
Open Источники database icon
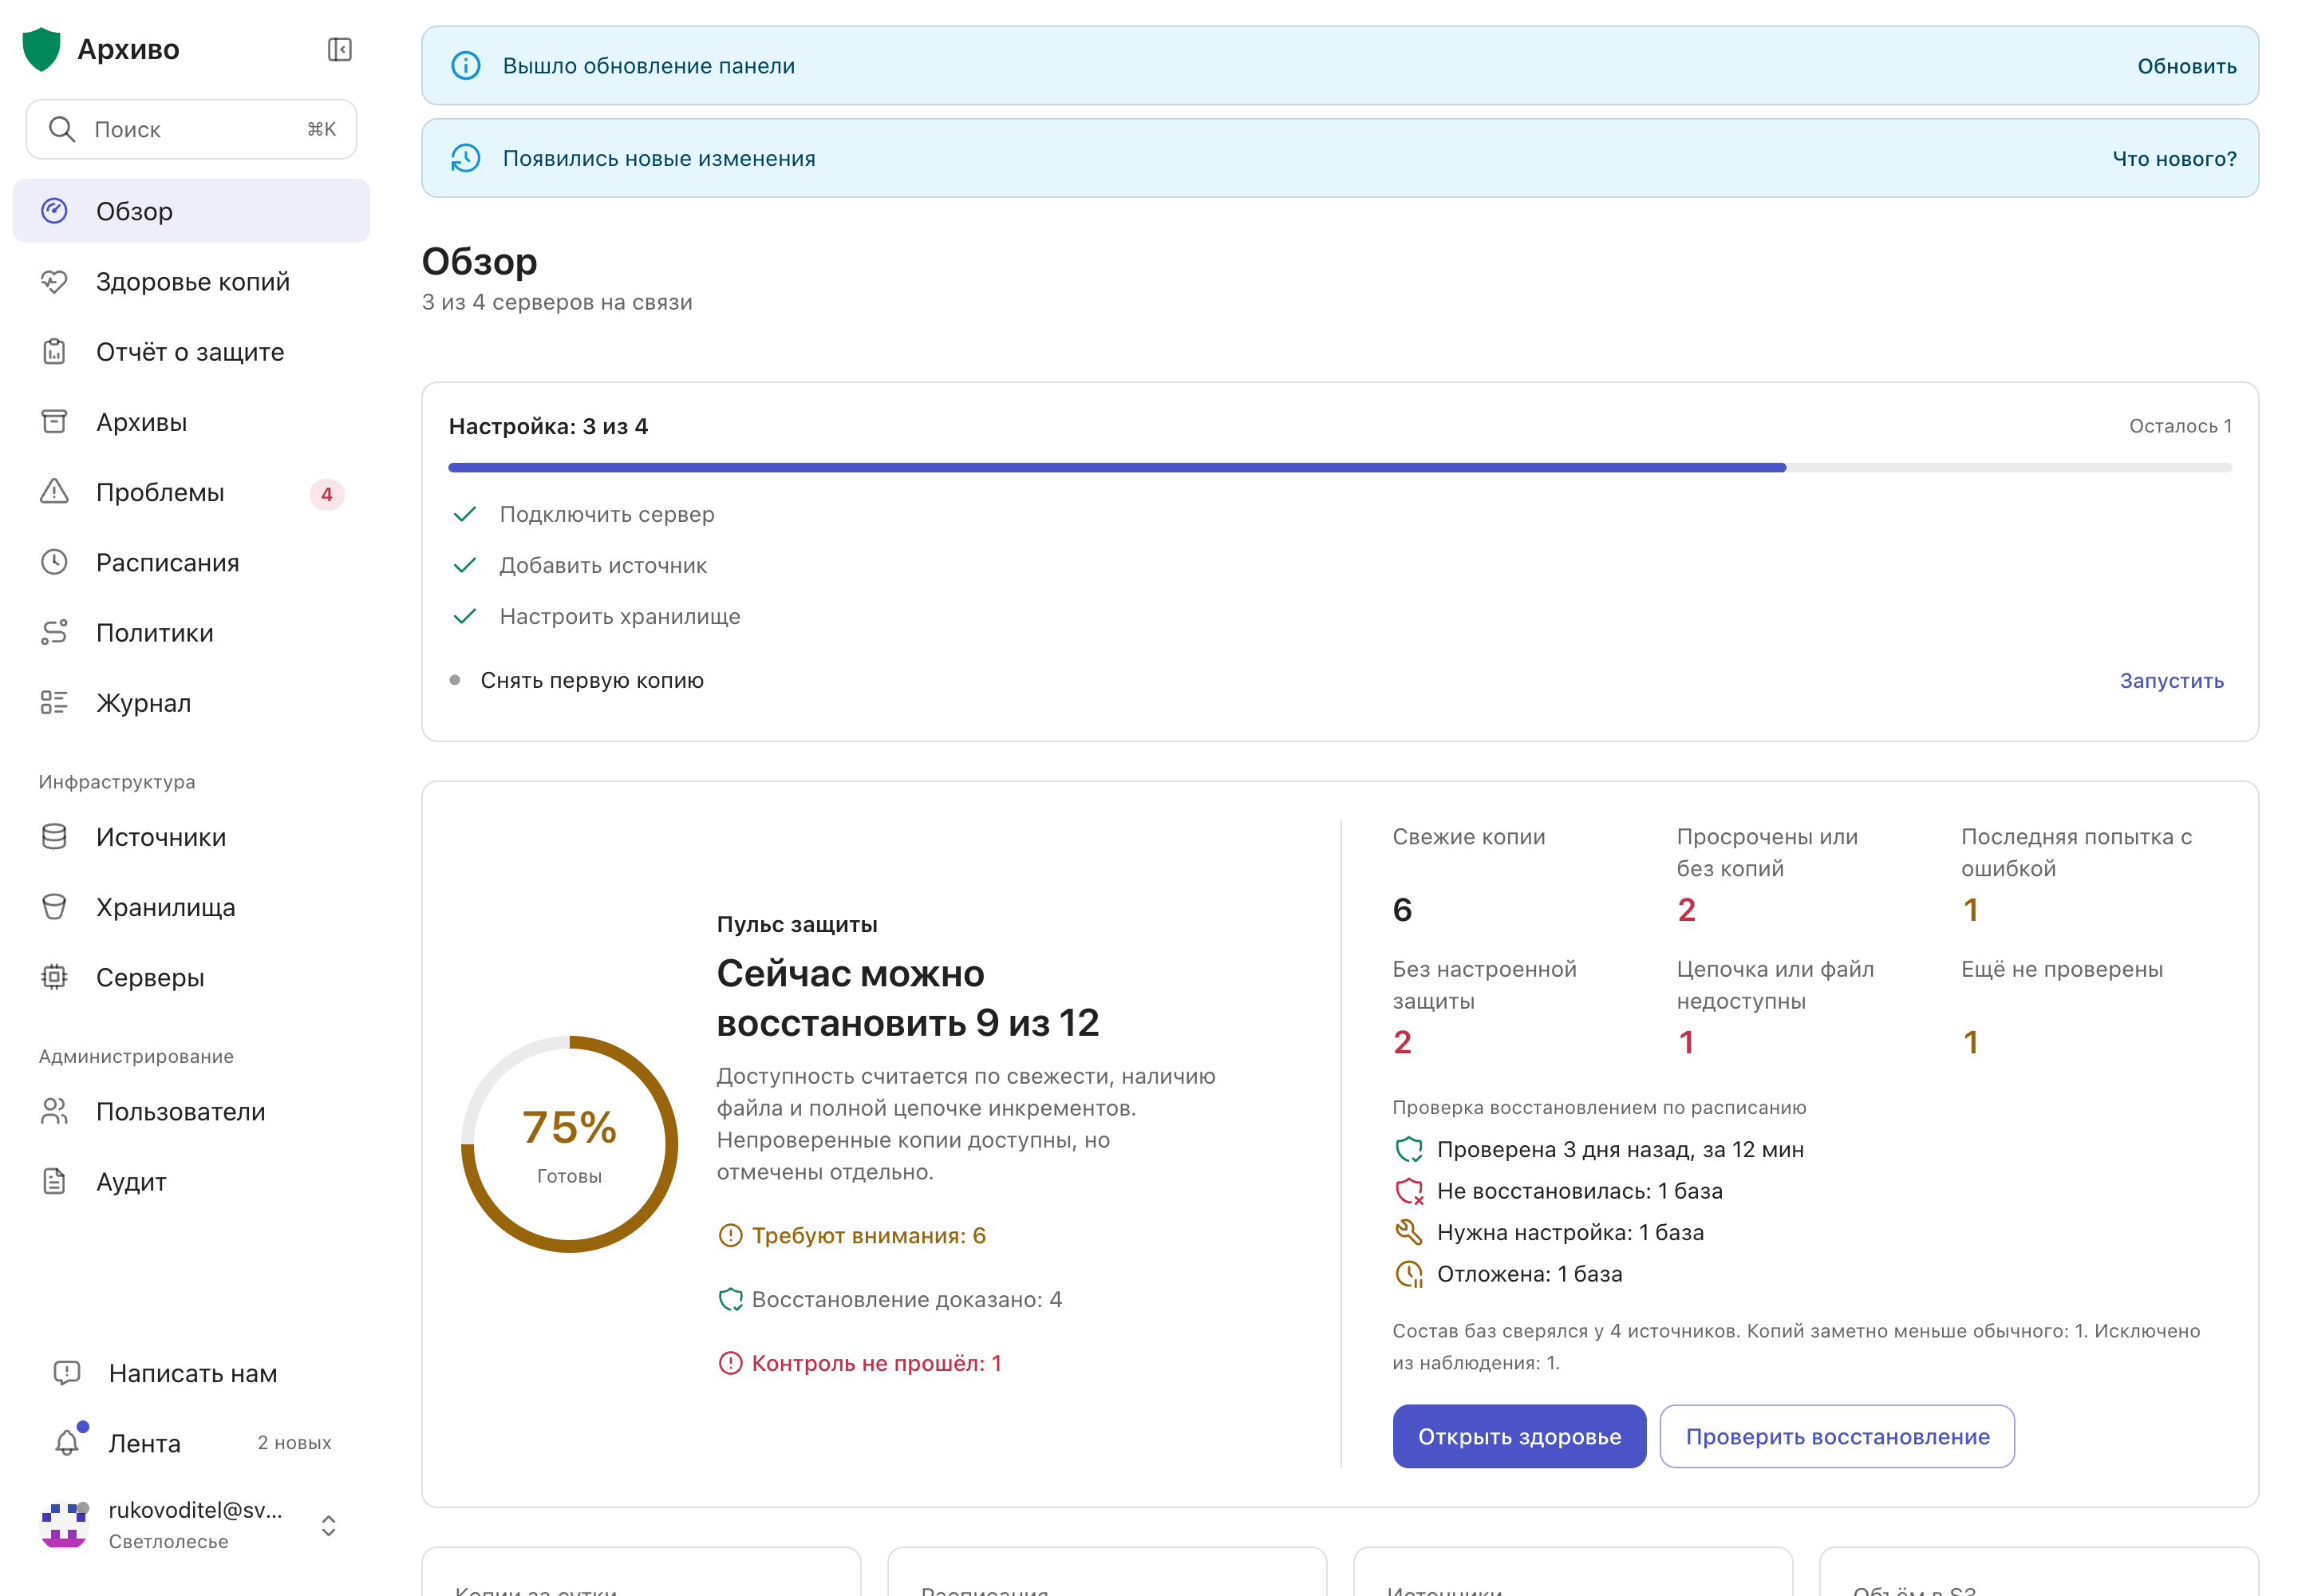pos(54,836)
